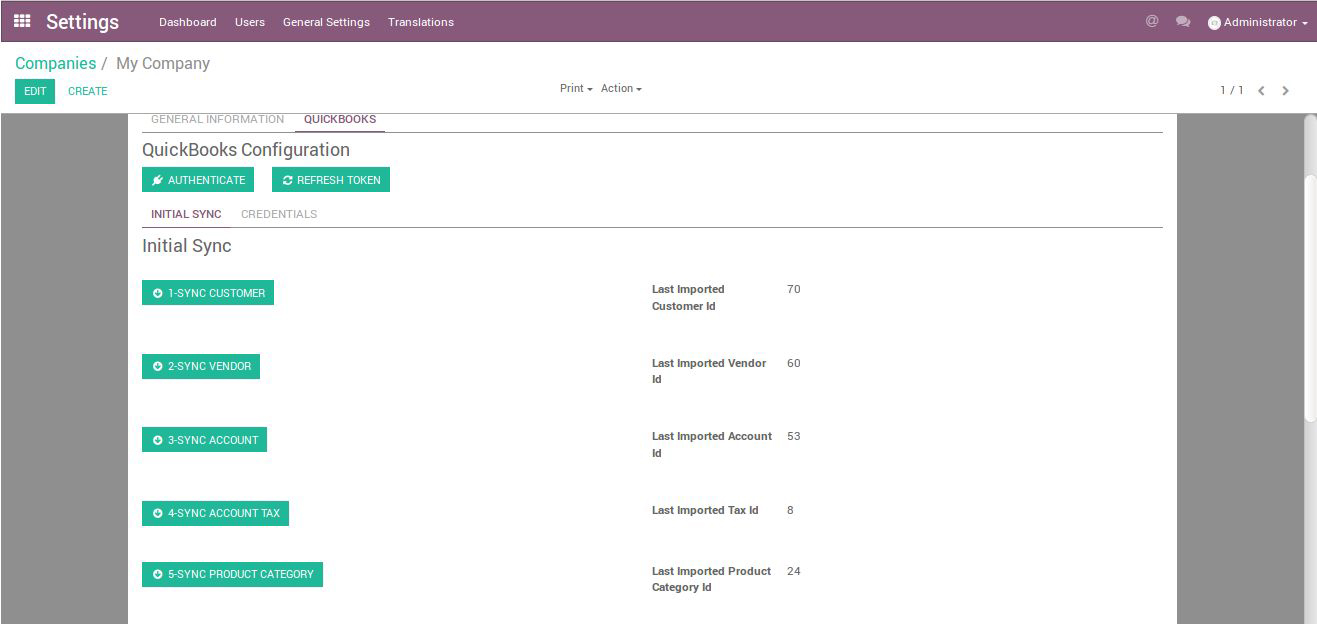Open the Translations menu
This screenshot has height=624, width=1317.
pos(421,22)
